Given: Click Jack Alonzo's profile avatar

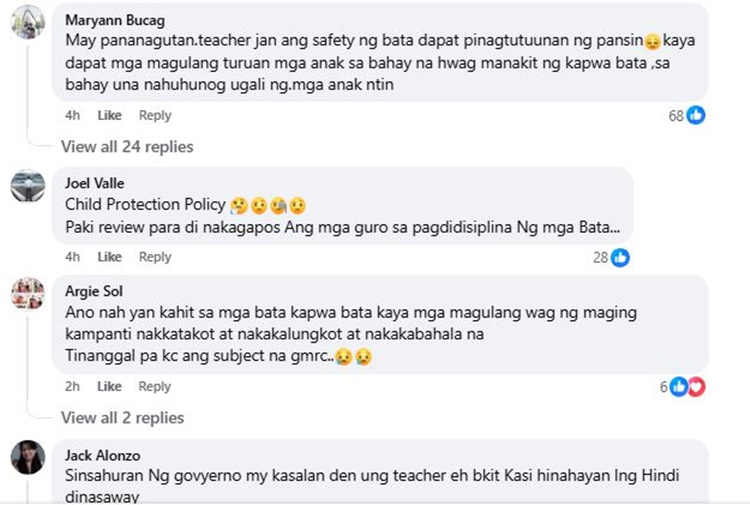Looking at the screenshot, I should pyautogui.click(x=27, y=457).
